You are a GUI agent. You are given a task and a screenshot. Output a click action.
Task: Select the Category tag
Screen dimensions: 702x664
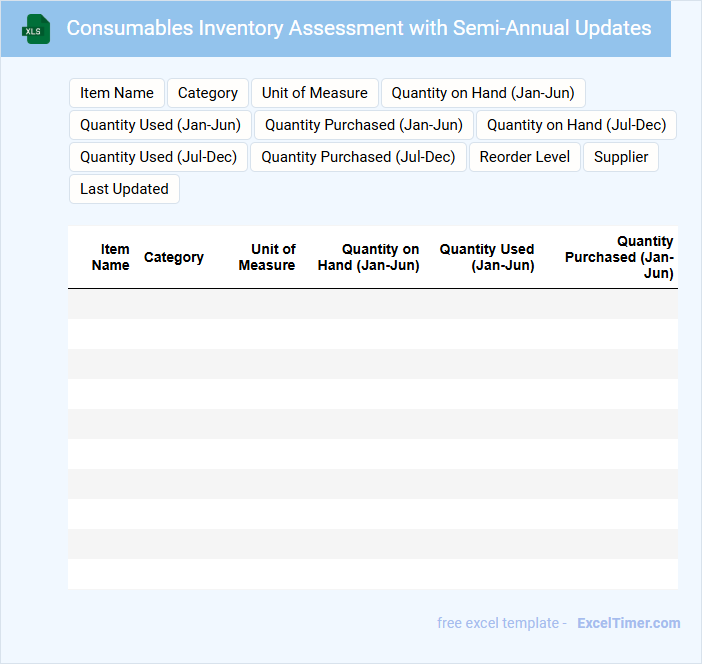point(208,93)
